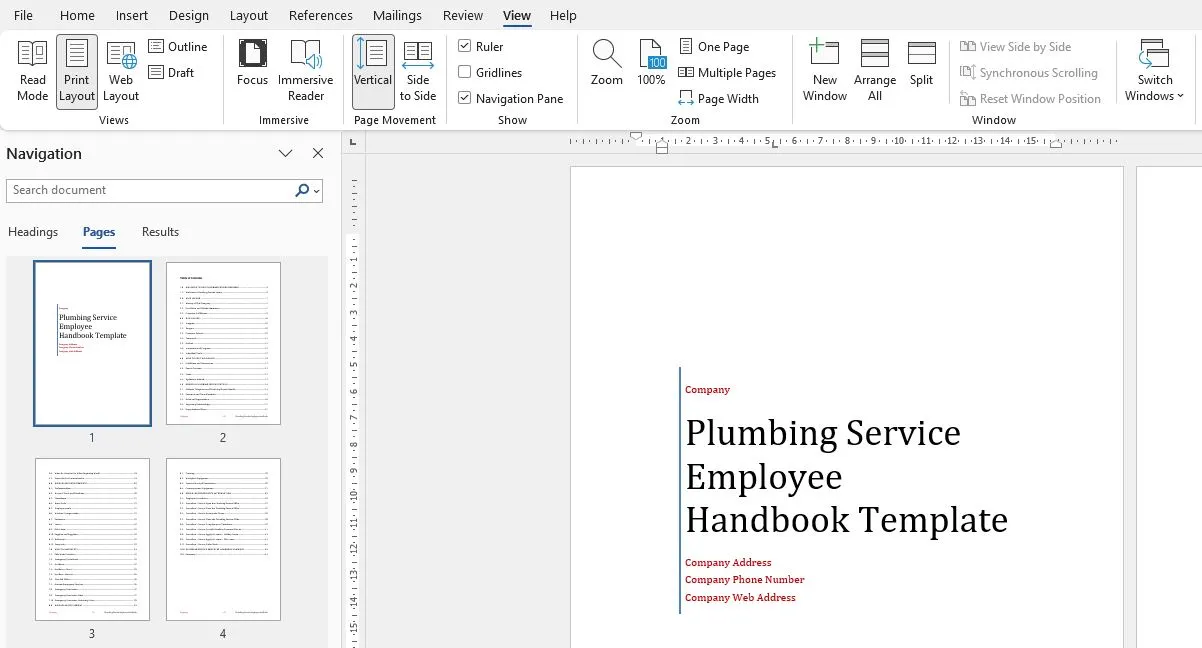Close the Navigation pane
This screenshot has height=648, width=1202.
pos(318,153)
